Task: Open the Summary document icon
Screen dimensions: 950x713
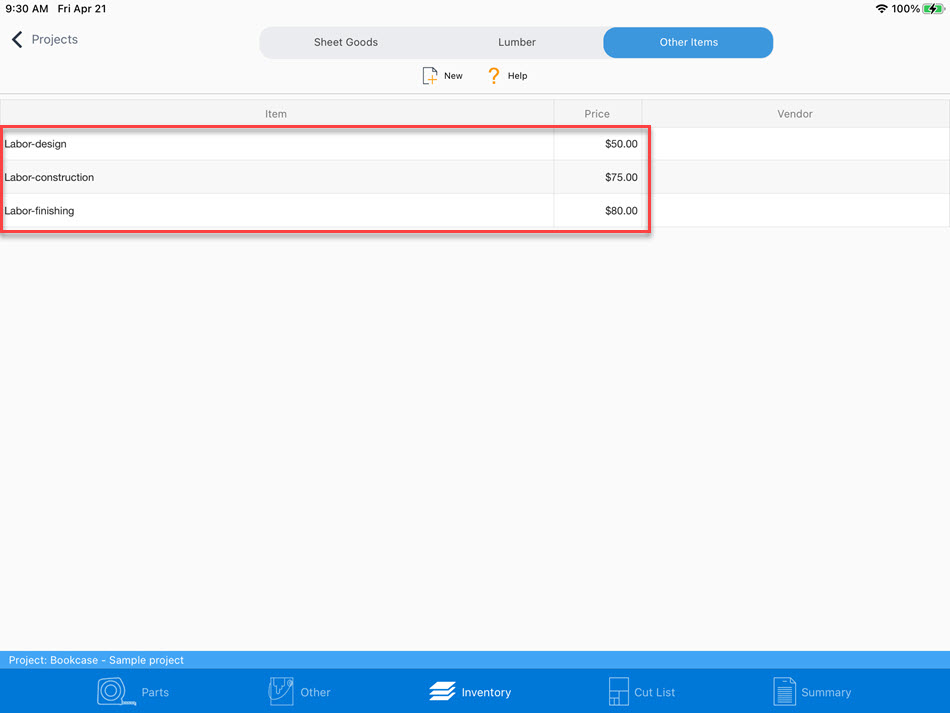Action: click(x=784, y=692)
